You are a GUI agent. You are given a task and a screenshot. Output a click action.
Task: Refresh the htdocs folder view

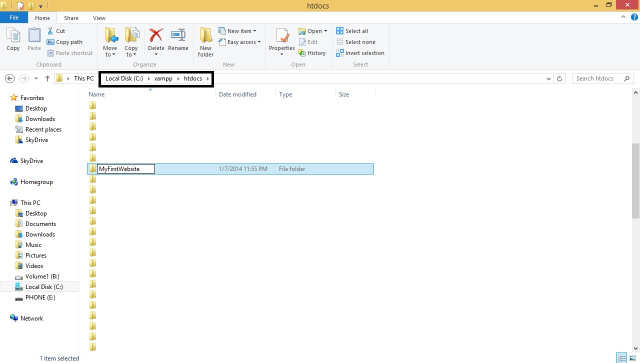click(560, 79)
